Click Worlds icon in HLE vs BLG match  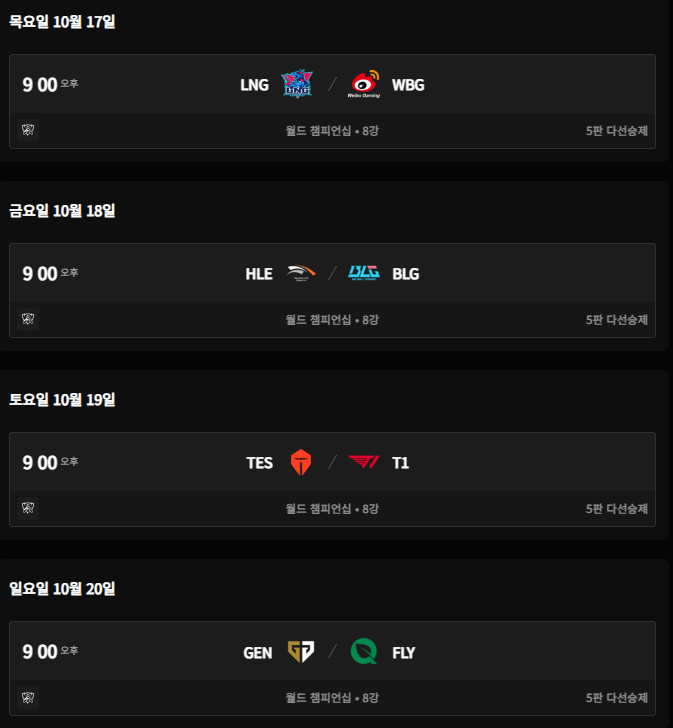click(28, 319)
